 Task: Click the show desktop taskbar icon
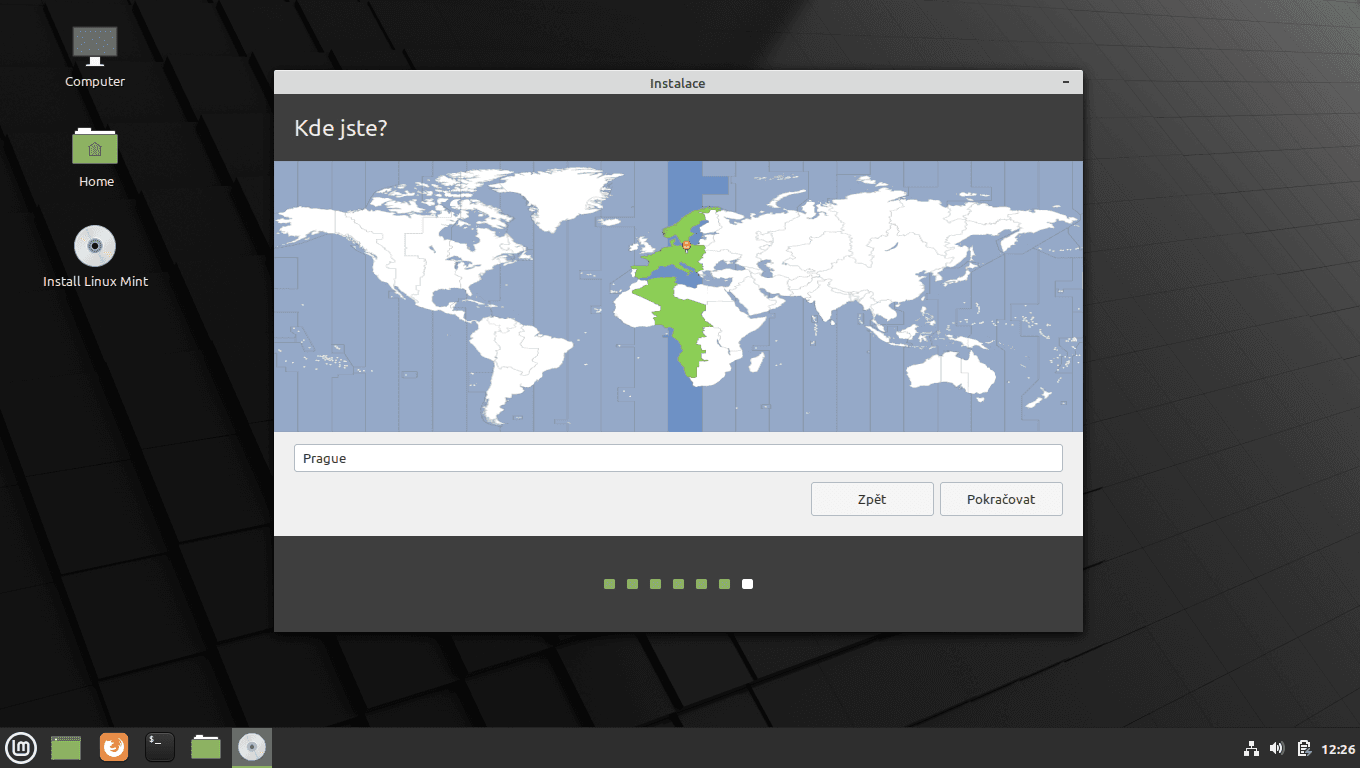coord(65,747)
